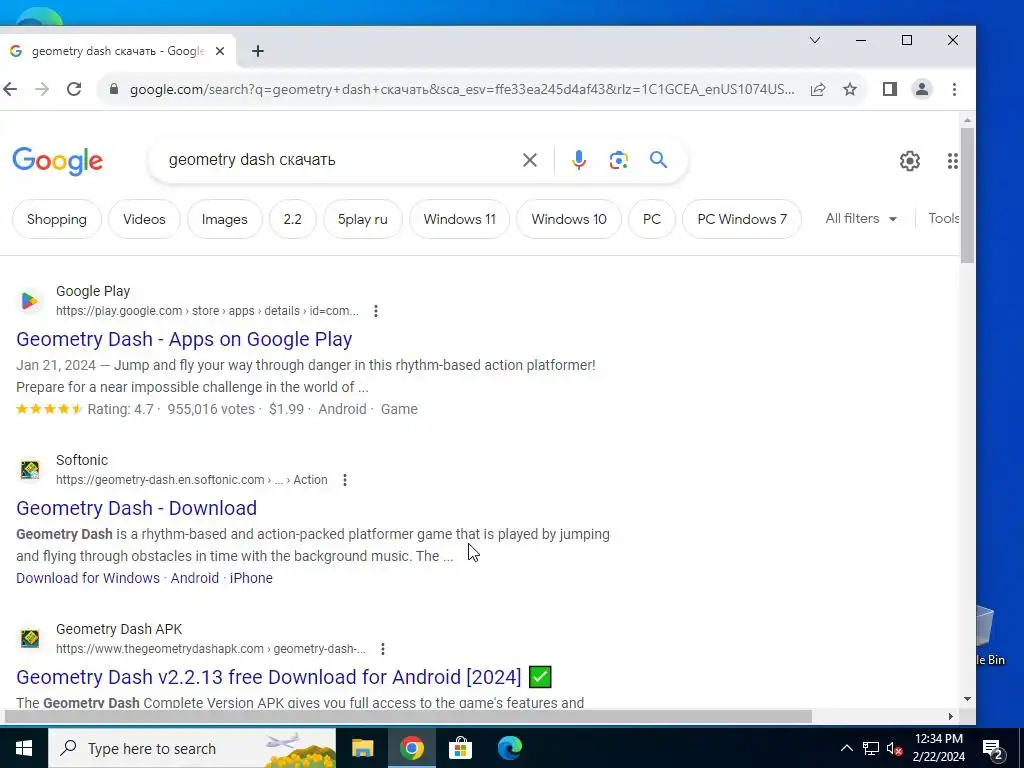Open Google search settings gear

tap(910, 161)
